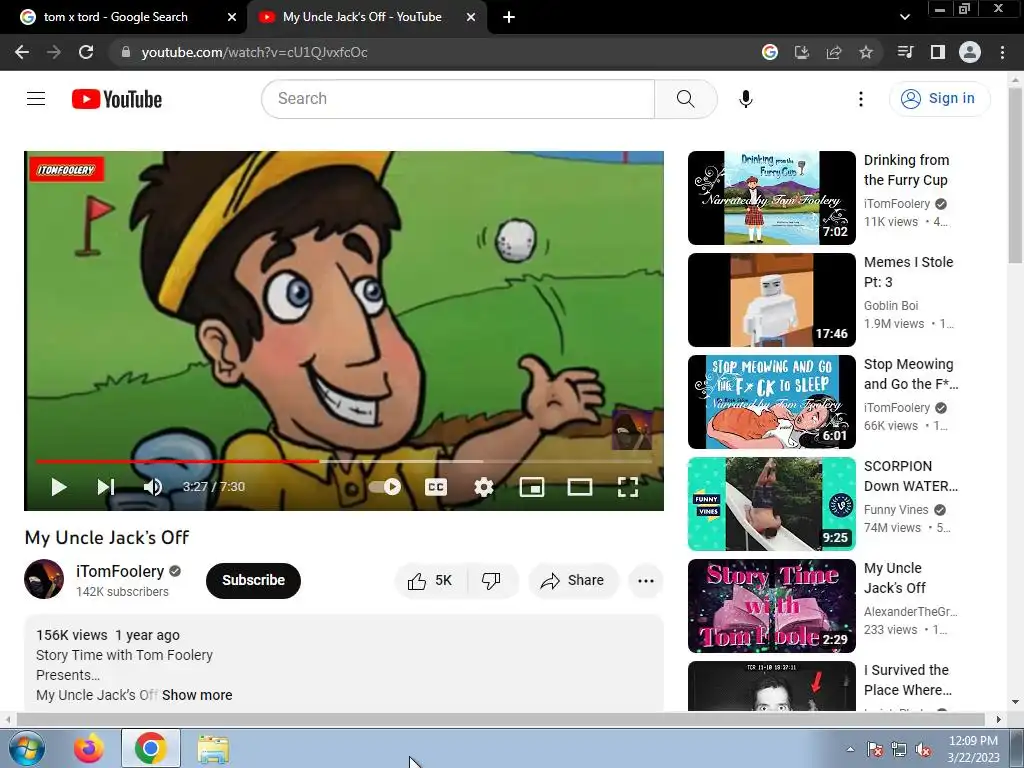Launch Firefox from the taskbar
Image resolution: width=1024 pixels, height=768 pixels.
pos(88,748)
